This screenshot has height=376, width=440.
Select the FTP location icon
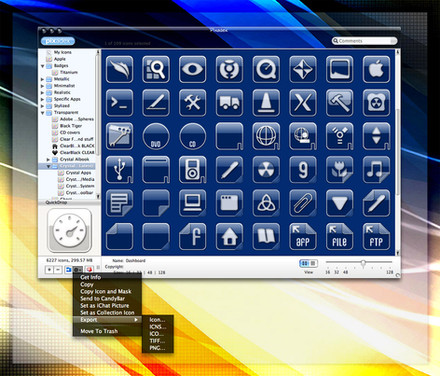[376, 237]
